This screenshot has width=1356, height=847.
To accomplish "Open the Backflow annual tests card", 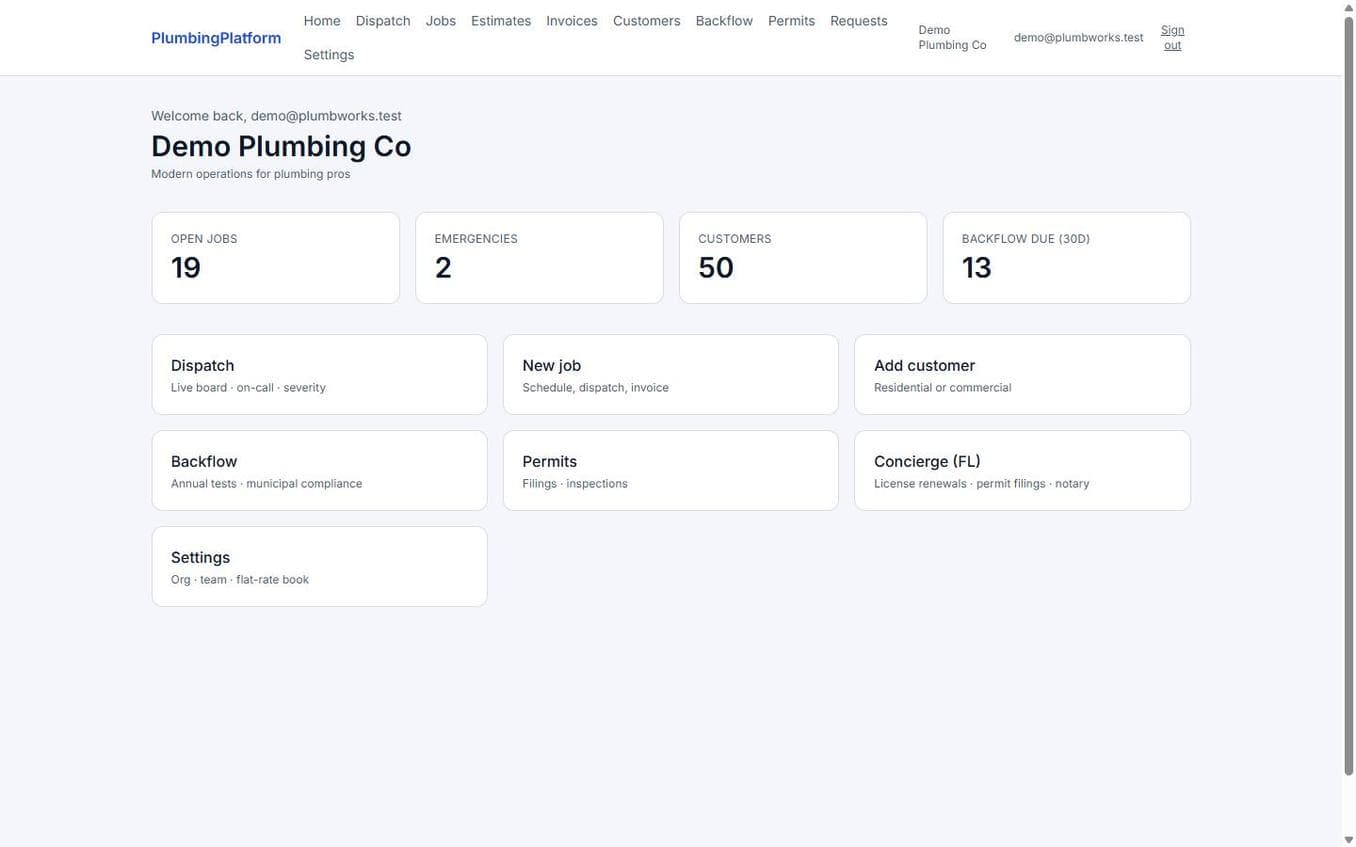I will [319, 471].
